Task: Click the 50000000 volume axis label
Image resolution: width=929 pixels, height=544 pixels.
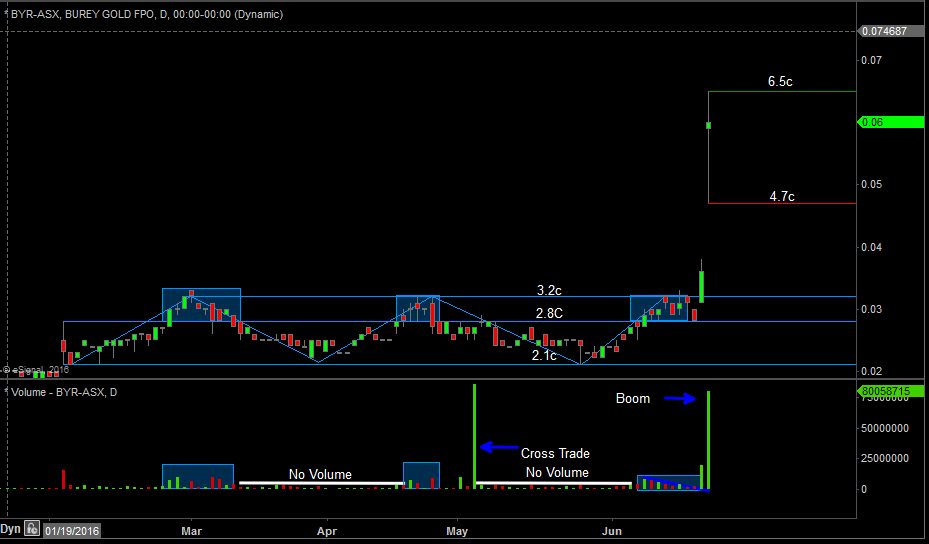Action: [x=885, y=428]
